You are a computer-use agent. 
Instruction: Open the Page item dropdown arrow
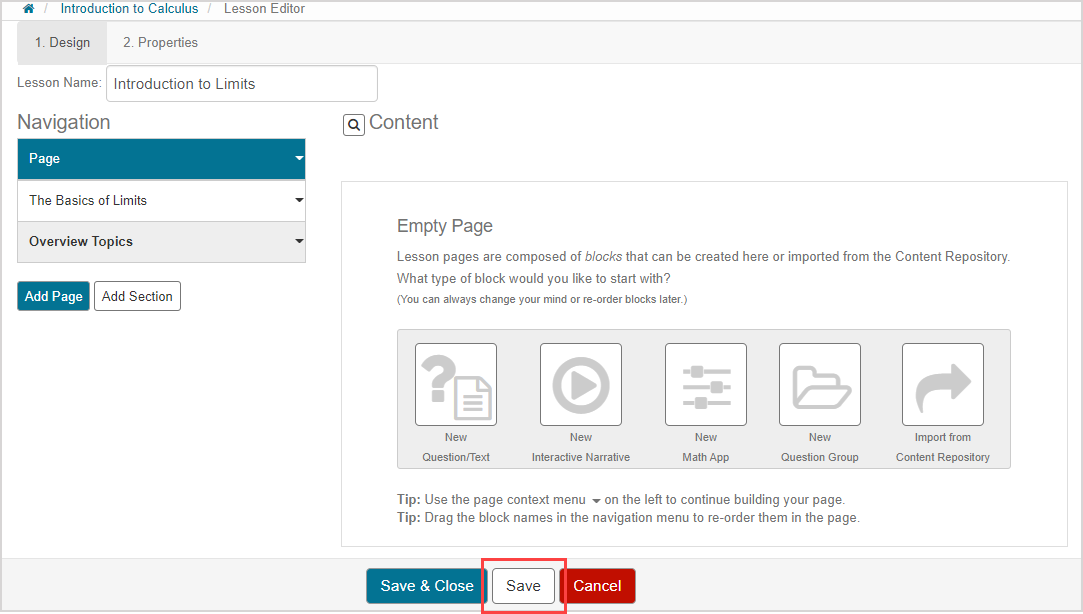299,159
